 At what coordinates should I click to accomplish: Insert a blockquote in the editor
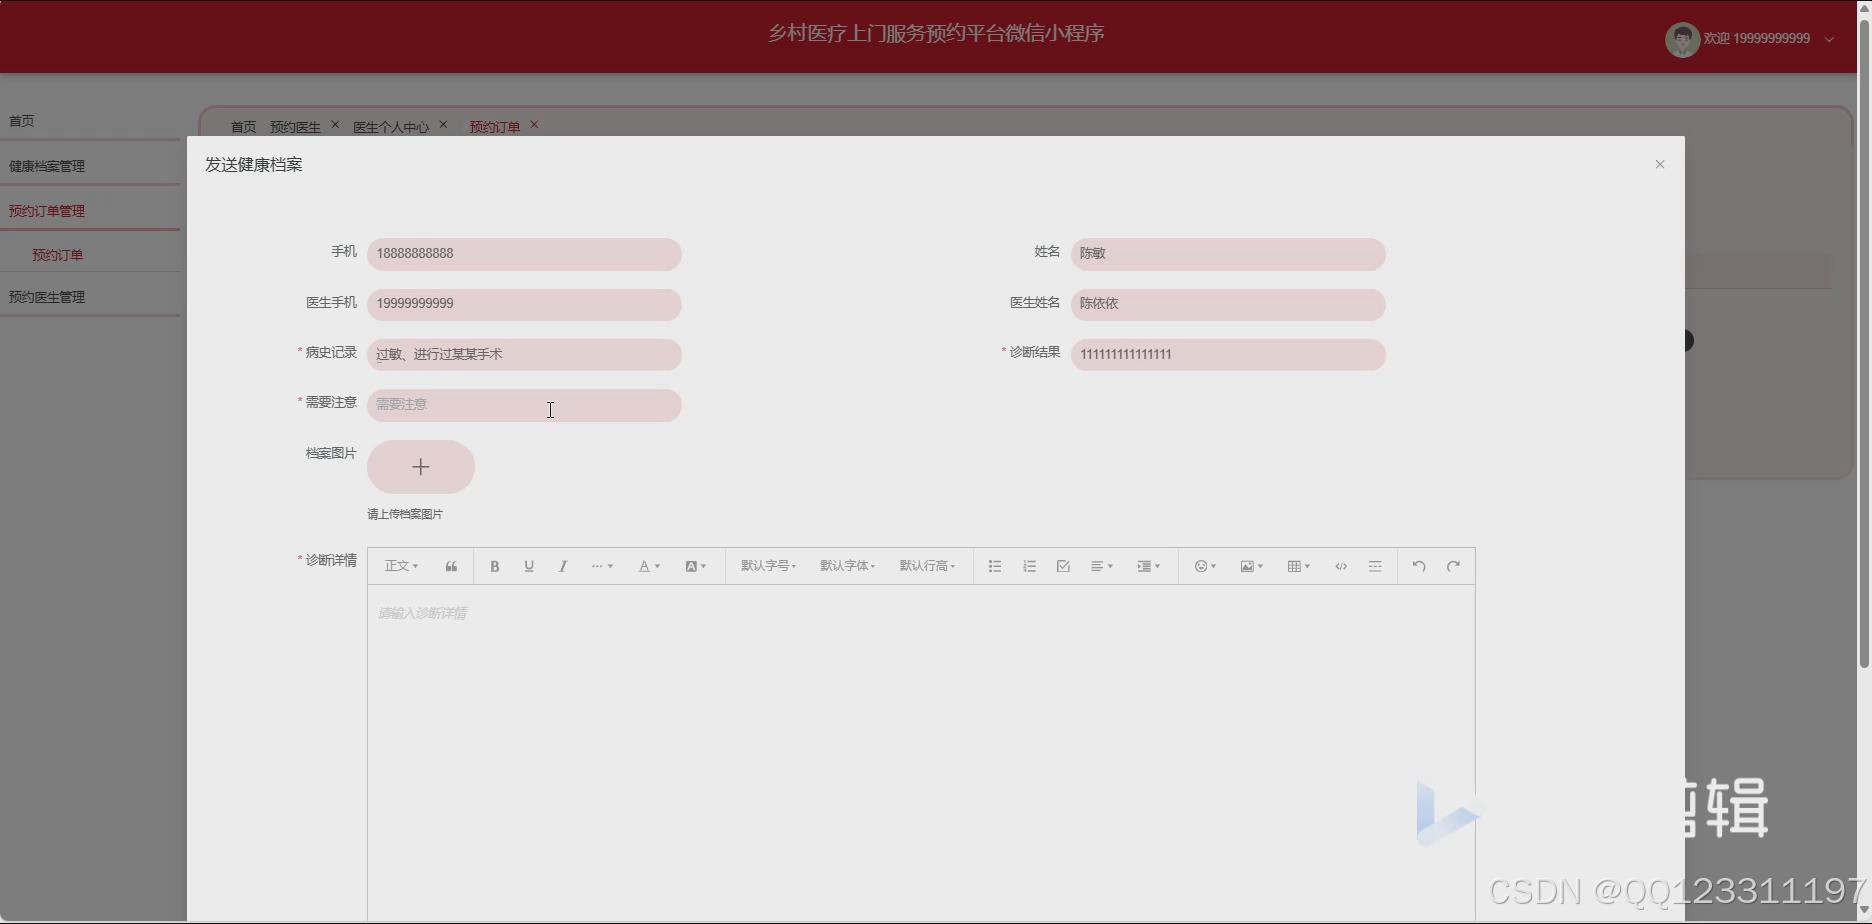click(x=451, y=566)
